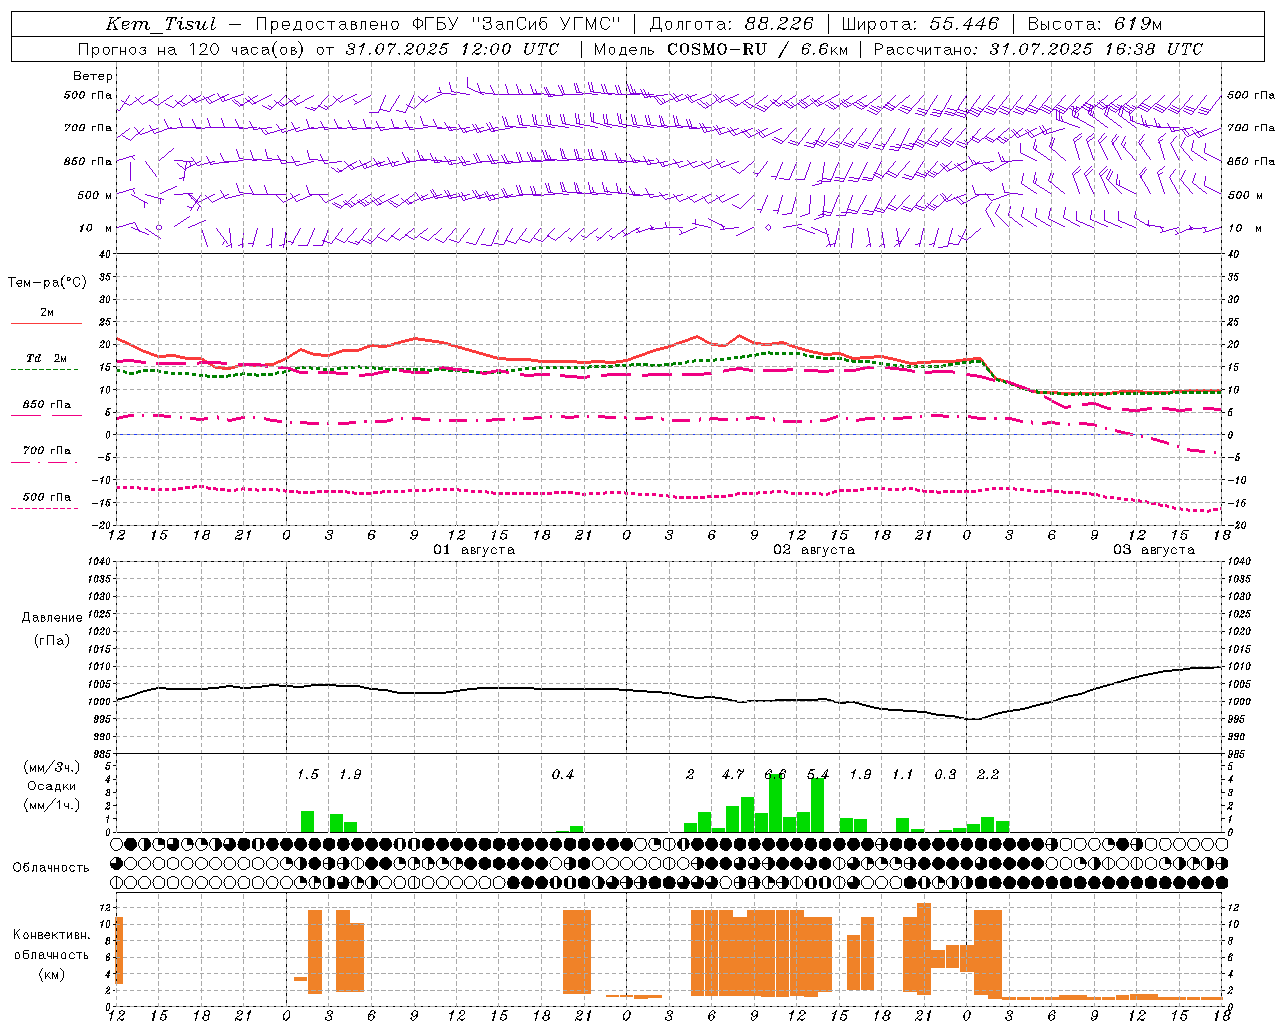Image resolution: width=1280 pixels, height=1024 pixels.
Task: Select the provider text ЗапСиб УГМС
Action: click(546, 24)
